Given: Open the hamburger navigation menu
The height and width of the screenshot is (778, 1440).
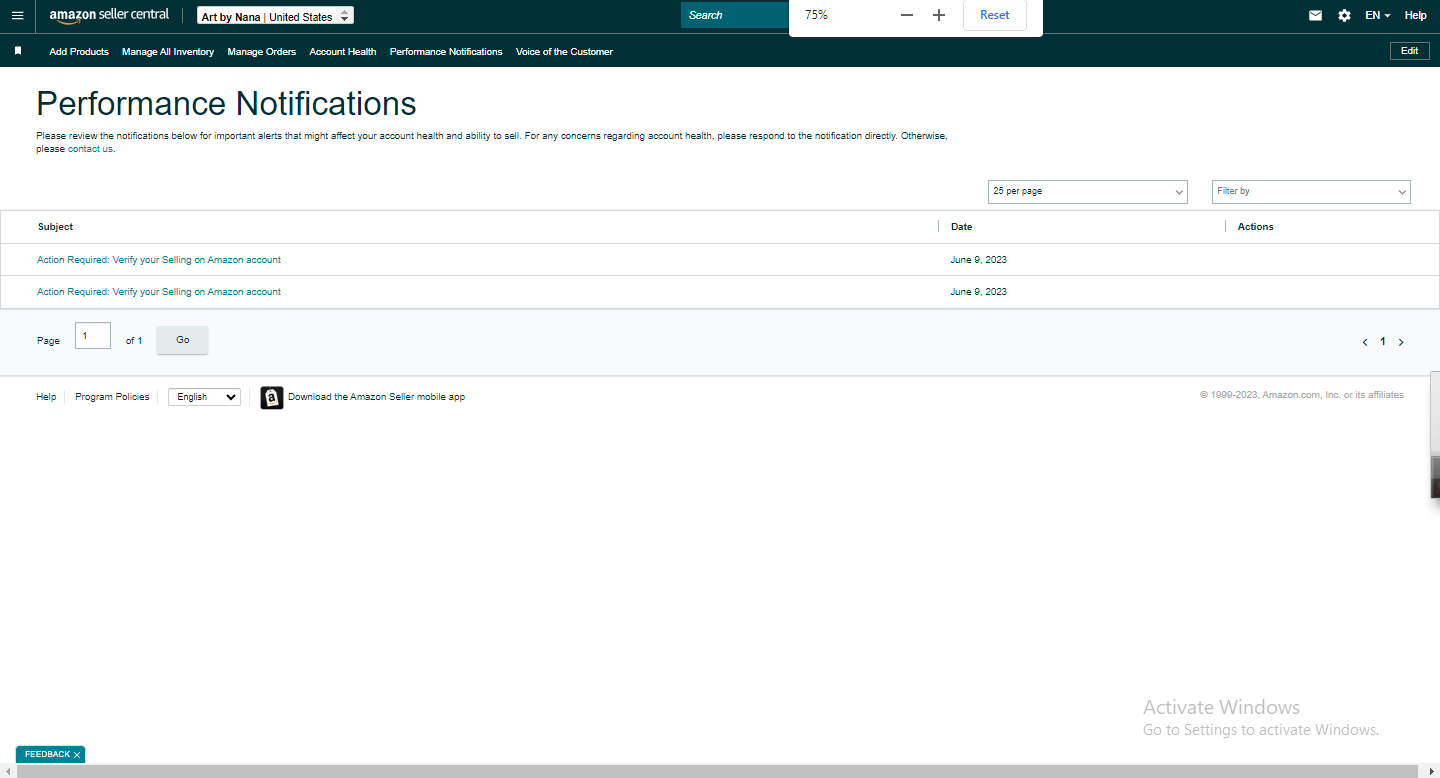Looking at the screenshot, I should 17,16.
